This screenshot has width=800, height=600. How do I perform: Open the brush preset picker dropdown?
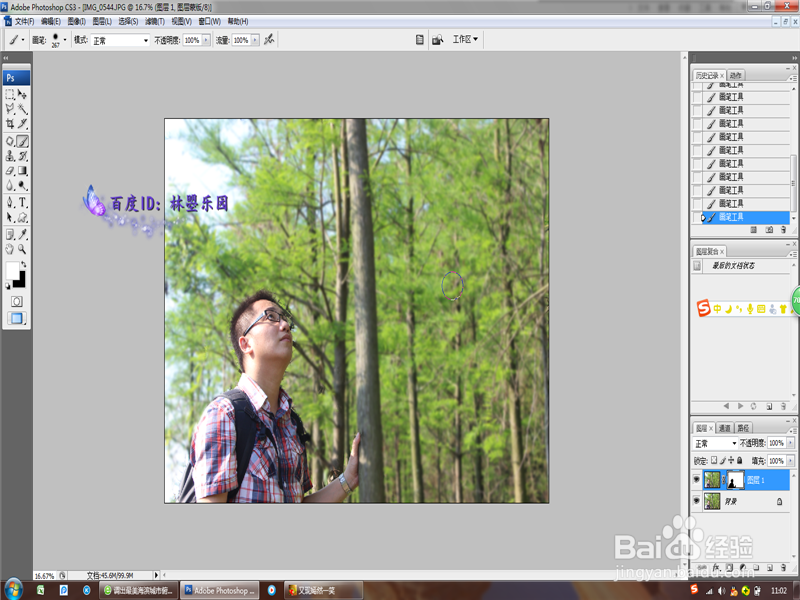[65, 40]
